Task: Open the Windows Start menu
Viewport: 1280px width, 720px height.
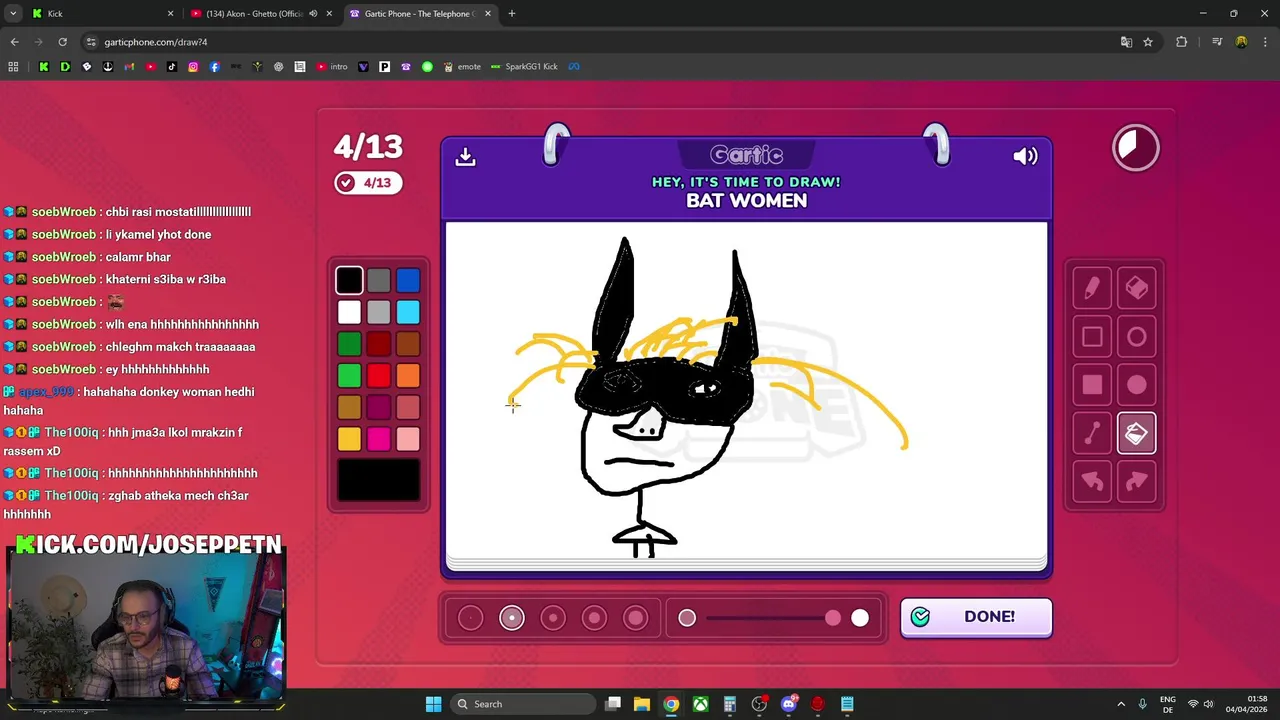Action: [433, 704]
